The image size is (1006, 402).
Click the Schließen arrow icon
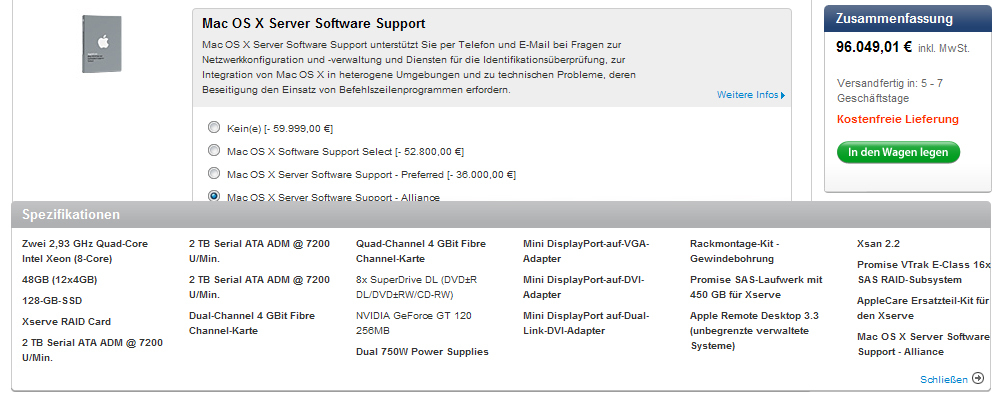[x=978, y=378]
